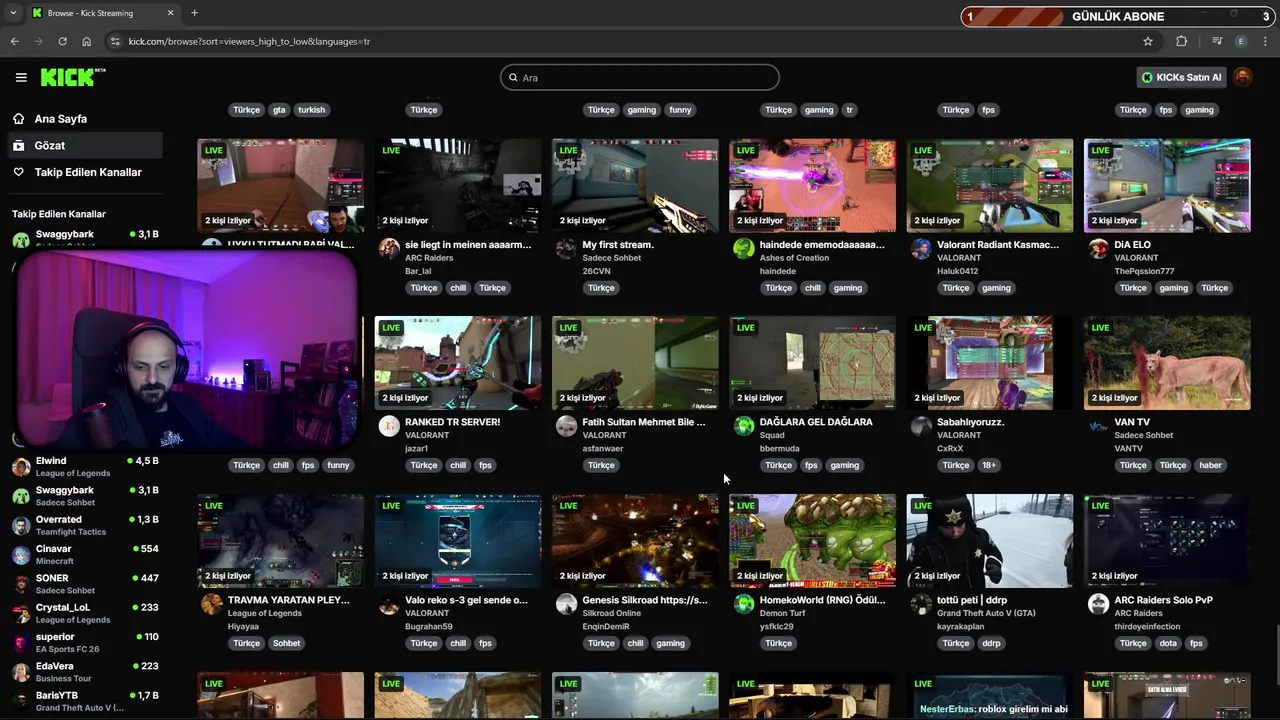Reload the current page
The image size is (1280, 720).
(62, 41)
